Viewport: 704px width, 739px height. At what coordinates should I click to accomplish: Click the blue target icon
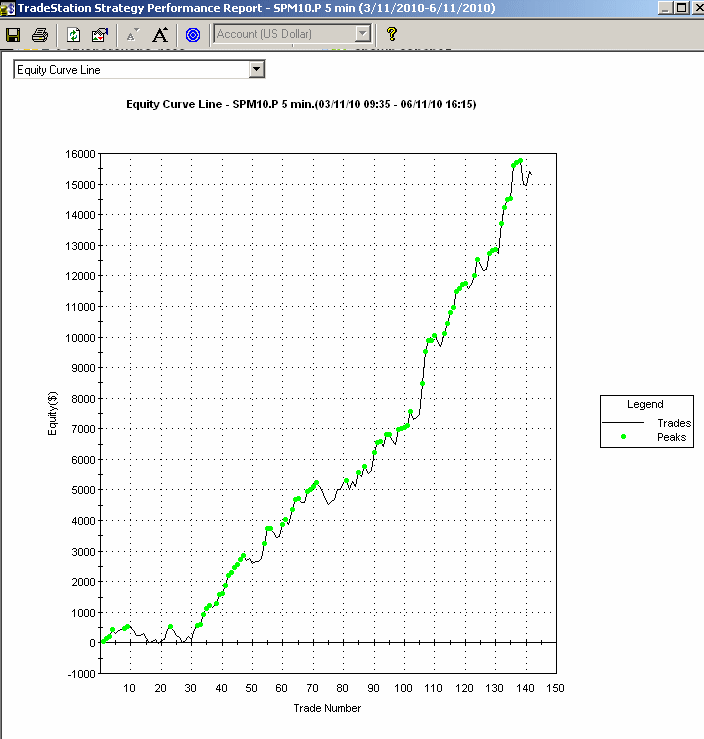193,34
